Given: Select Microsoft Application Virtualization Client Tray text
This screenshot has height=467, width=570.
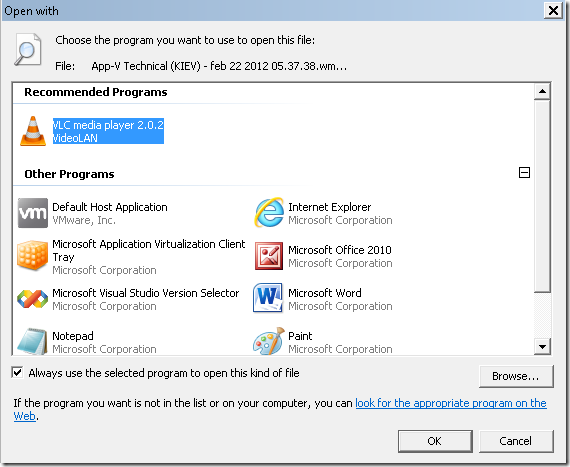Looking at the screenshot, I should pyautogui.click(x=149, y=250).
